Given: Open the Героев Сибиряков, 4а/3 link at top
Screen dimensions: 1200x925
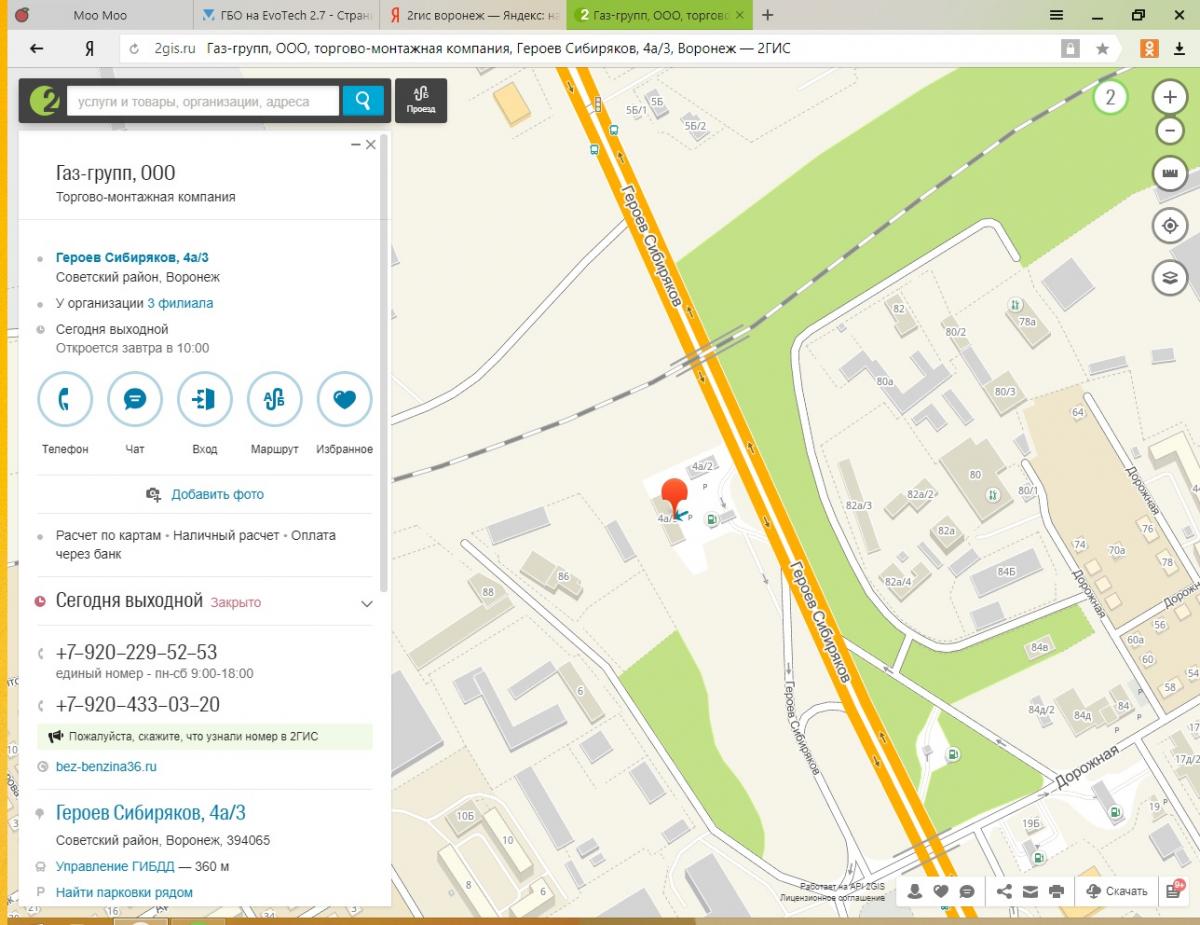Looking at the screenshot, I should 132,258.
